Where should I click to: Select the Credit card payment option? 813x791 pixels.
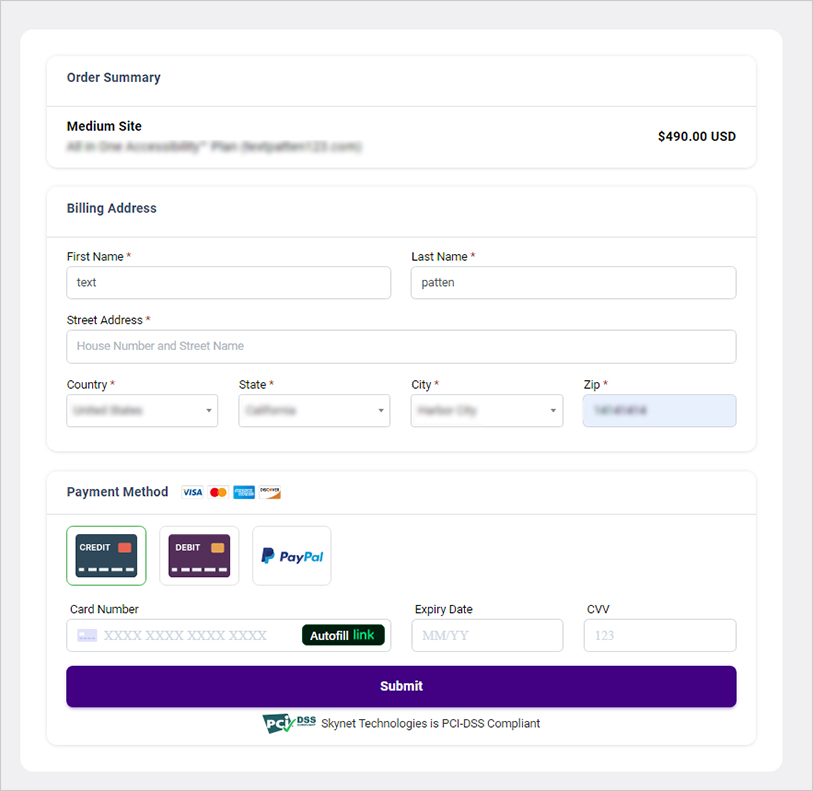click(106, 555)
